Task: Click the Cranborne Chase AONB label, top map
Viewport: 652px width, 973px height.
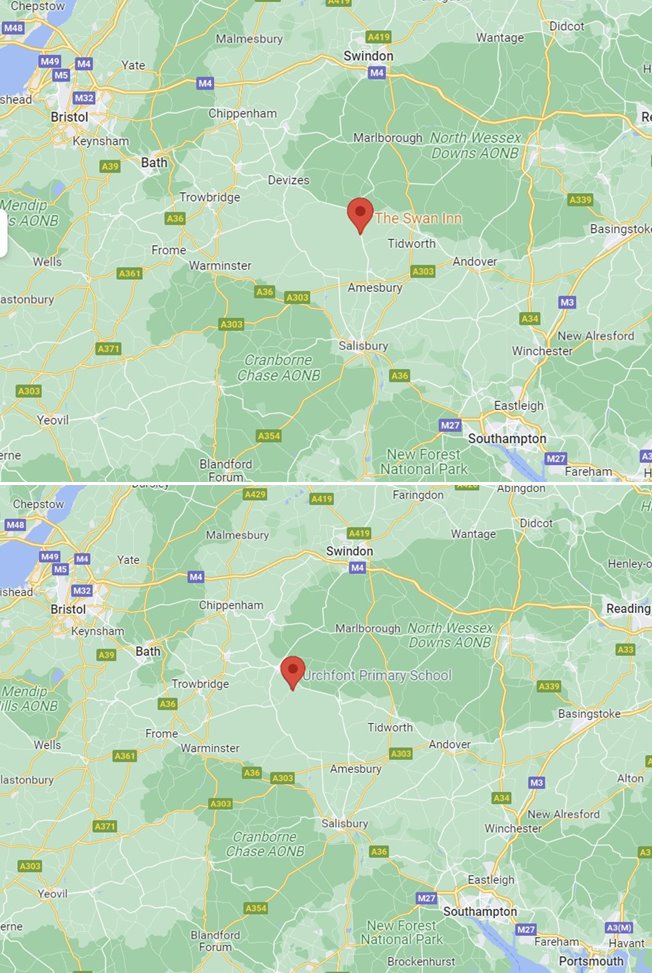Action: tap(279, 367)
